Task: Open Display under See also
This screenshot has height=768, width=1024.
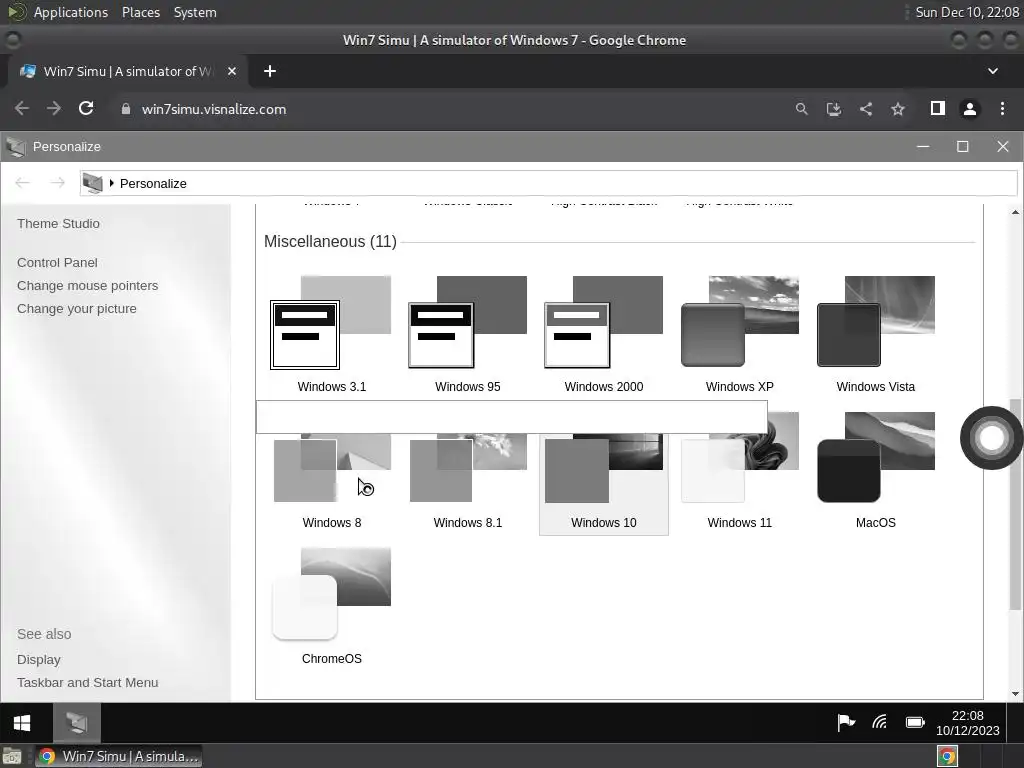Action: 39,660
